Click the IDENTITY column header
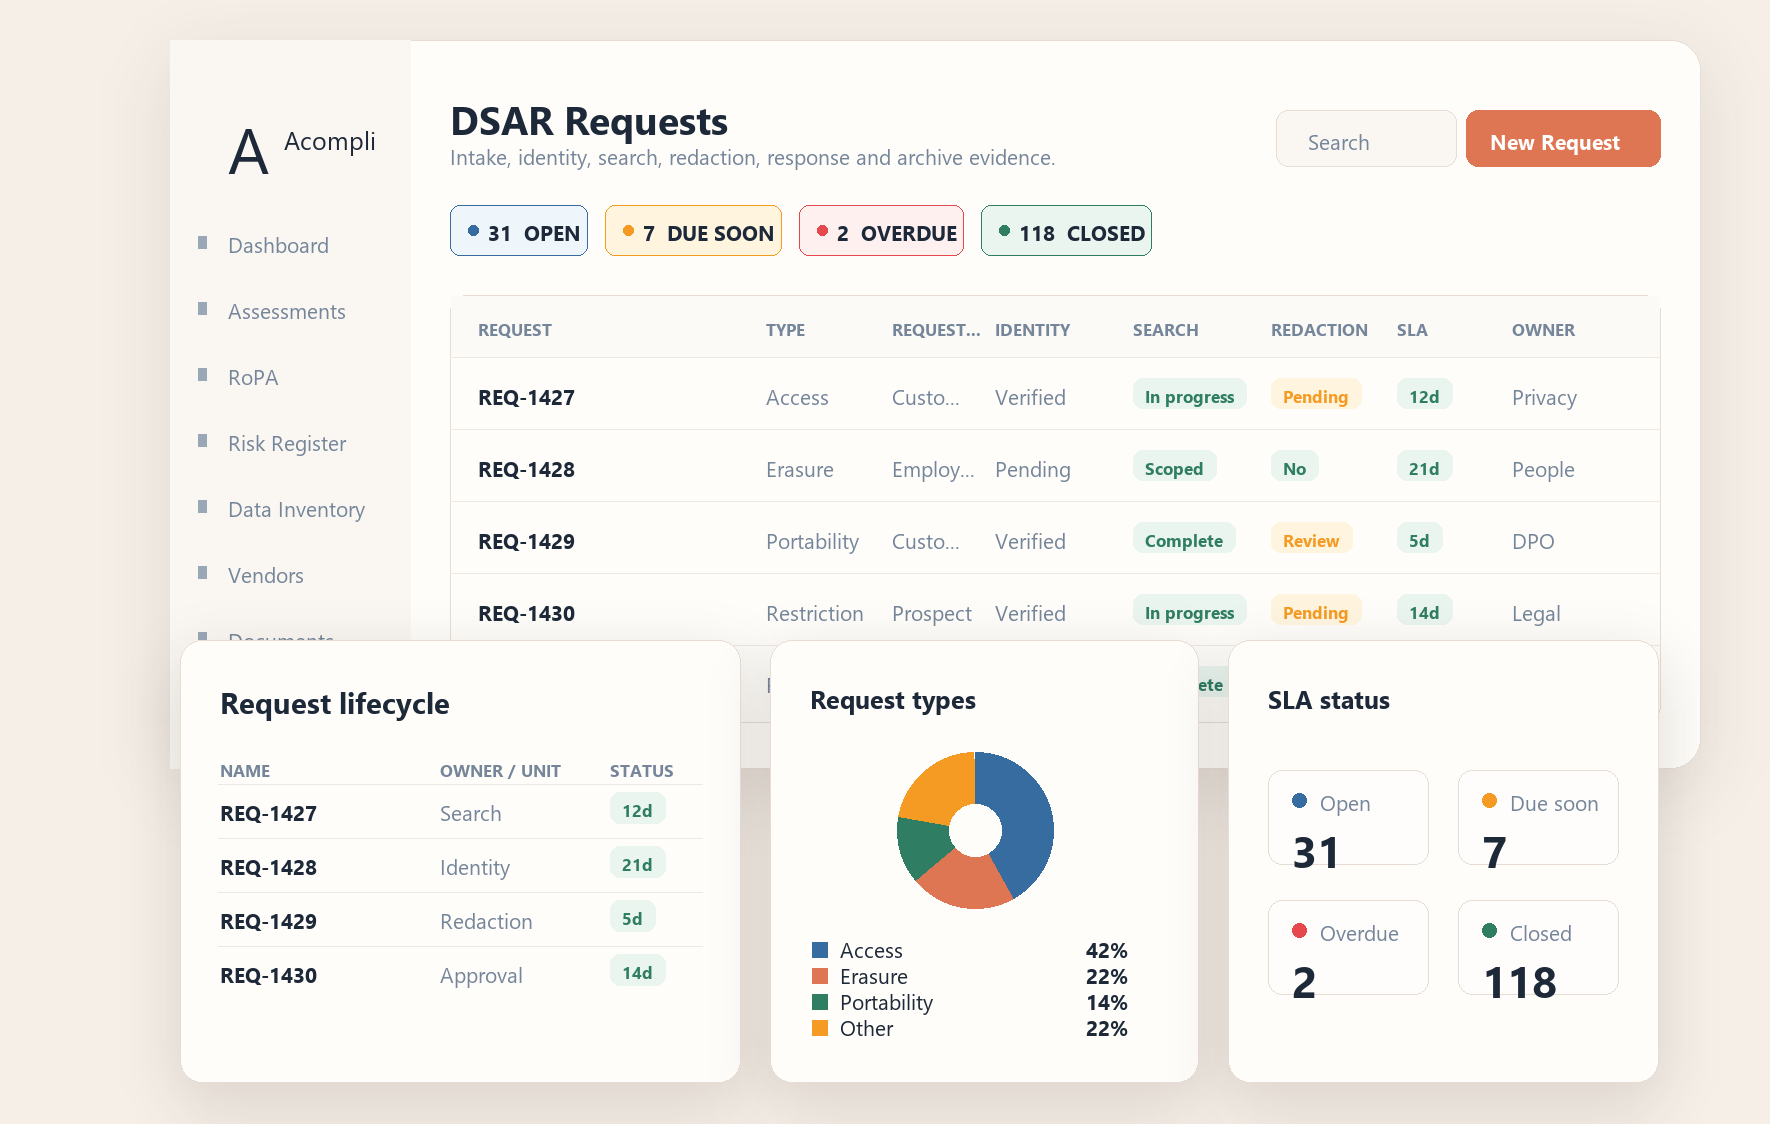1770x1124 pixels. 1032,330
